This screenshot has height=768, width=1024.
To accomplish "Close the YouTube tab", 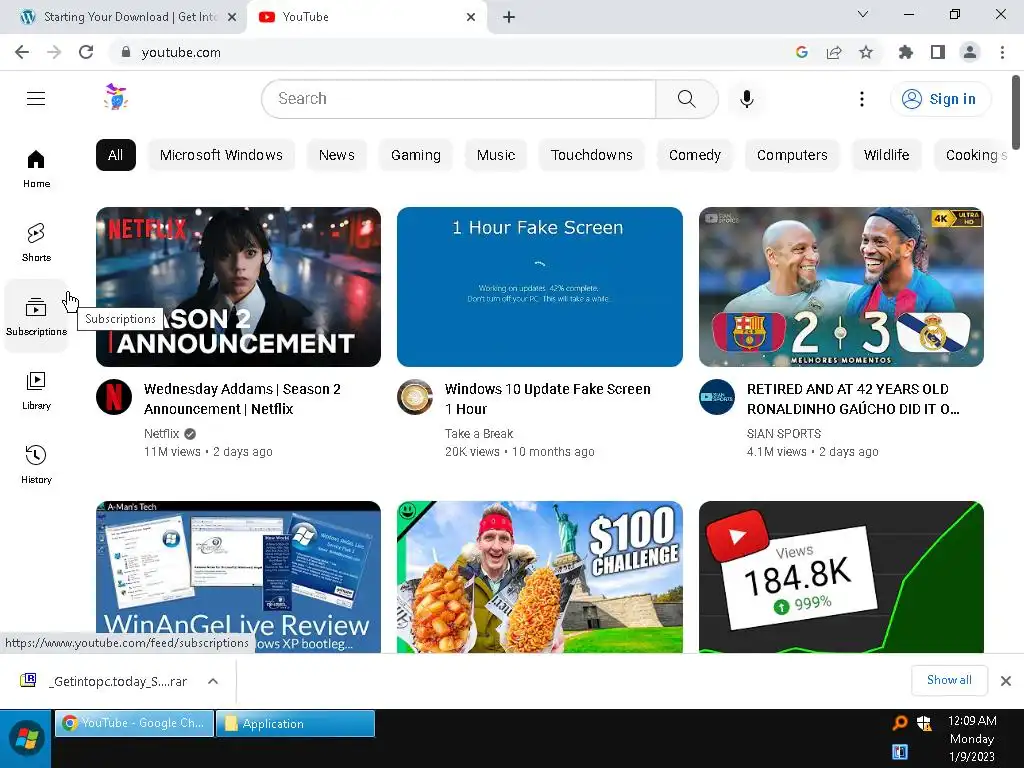I will [x=471, y=17].
